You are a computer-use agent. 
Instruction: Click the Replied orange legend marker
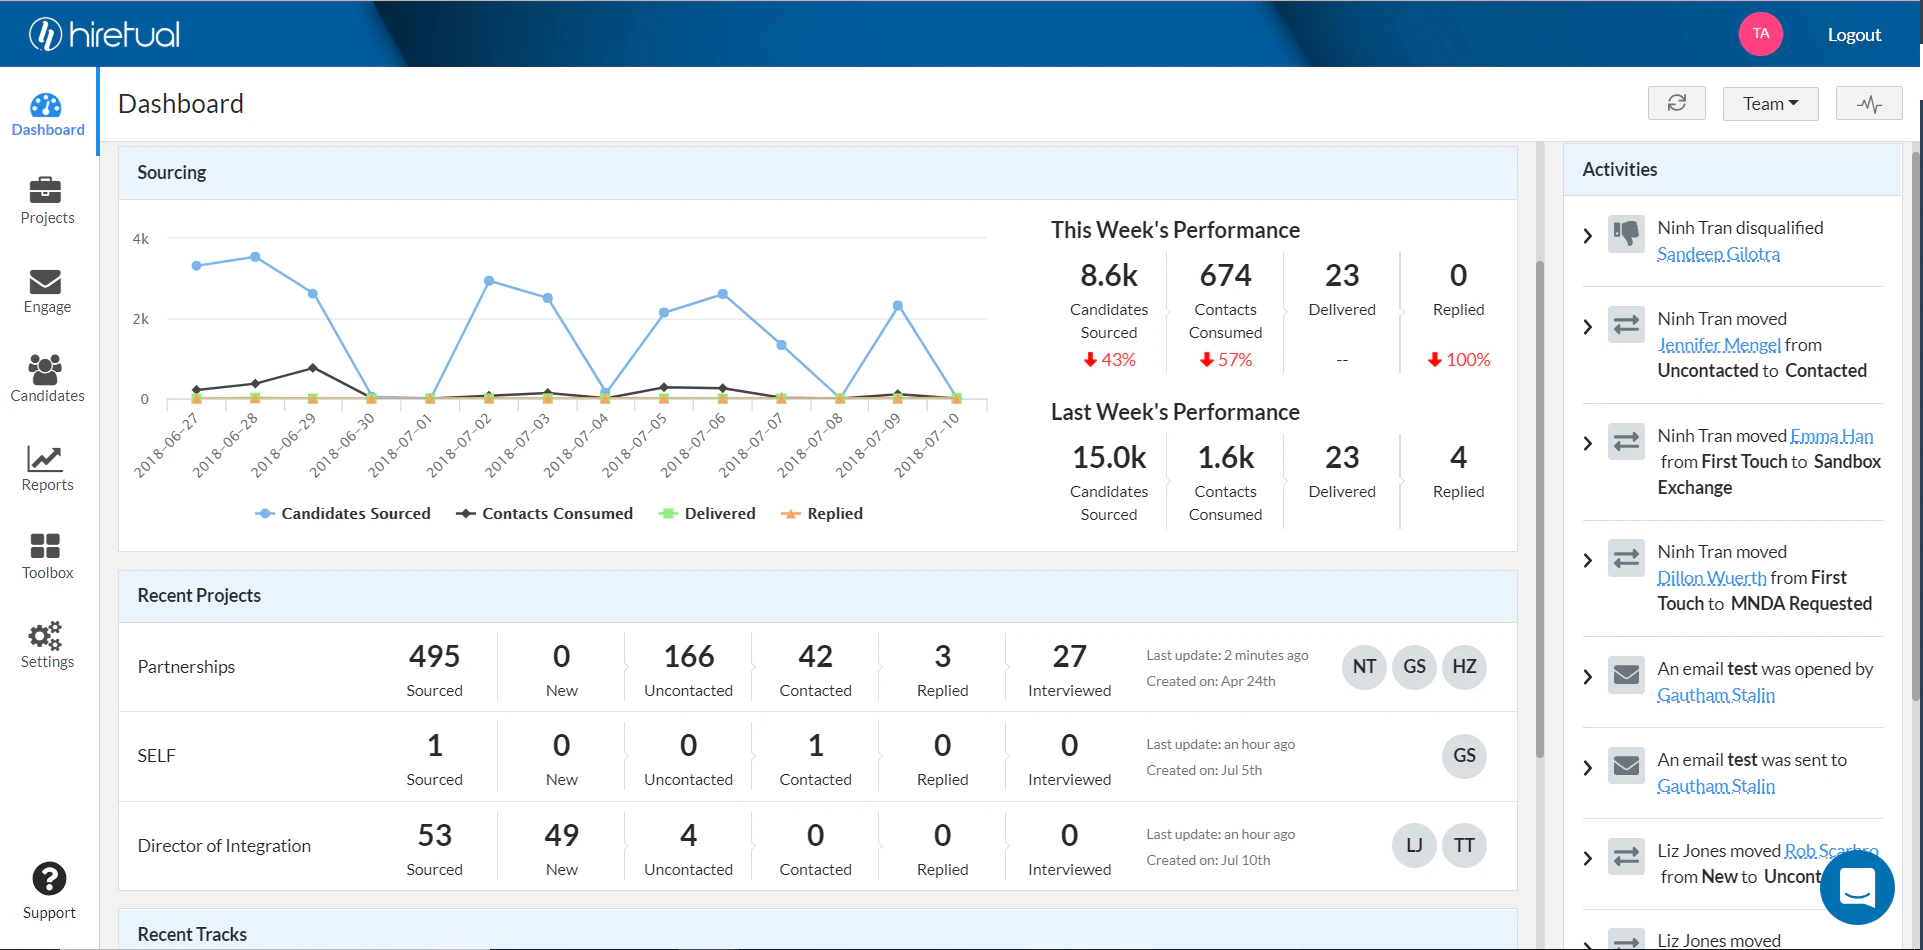tap(790, 513)
